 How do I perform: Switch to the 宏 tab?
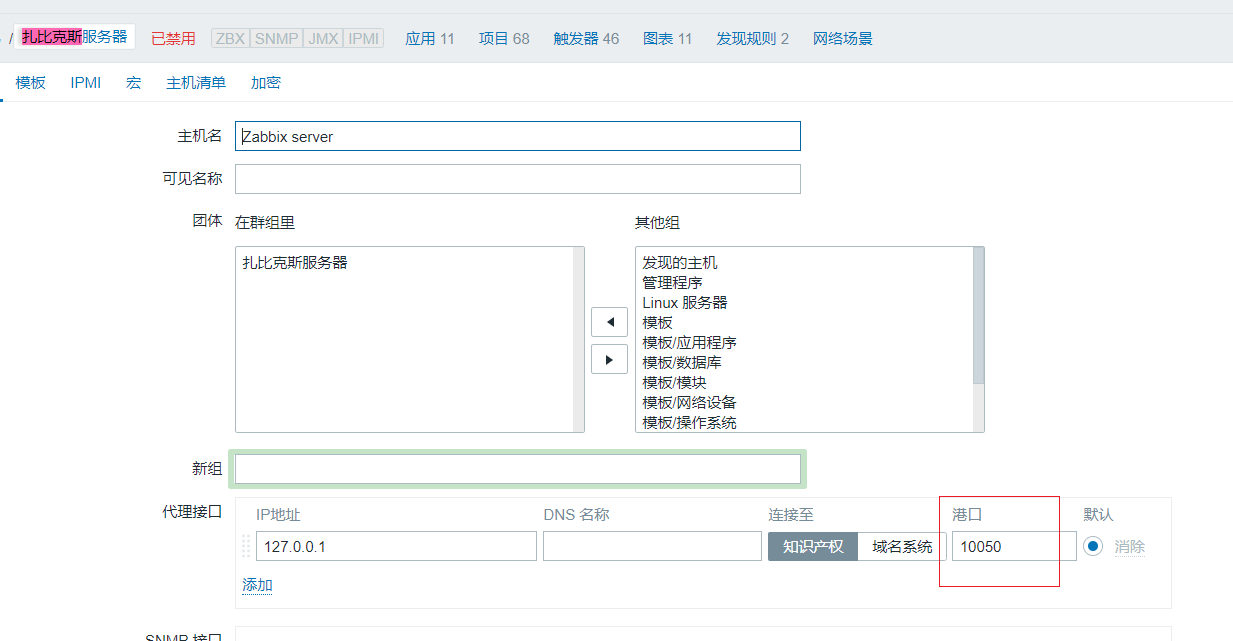pyautogui.click(x=133, y=83)
